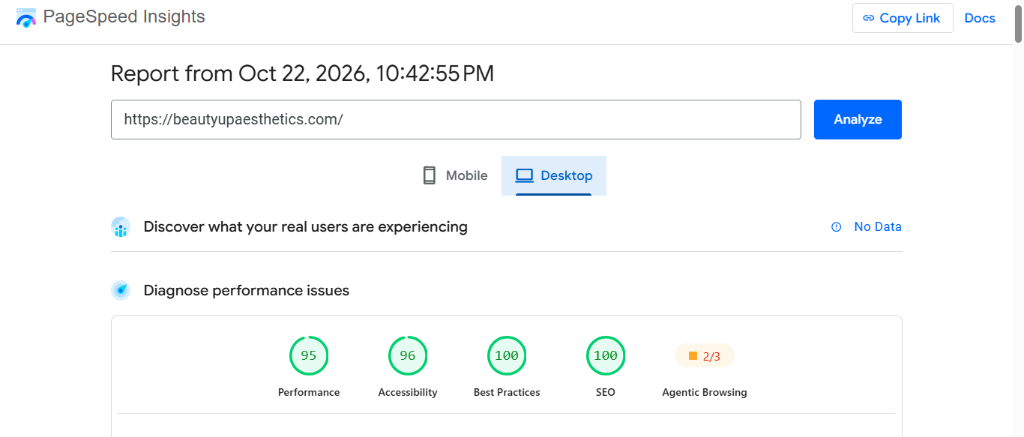
Task: Select the Desktop tab
Action: click(x=554, y=176)
